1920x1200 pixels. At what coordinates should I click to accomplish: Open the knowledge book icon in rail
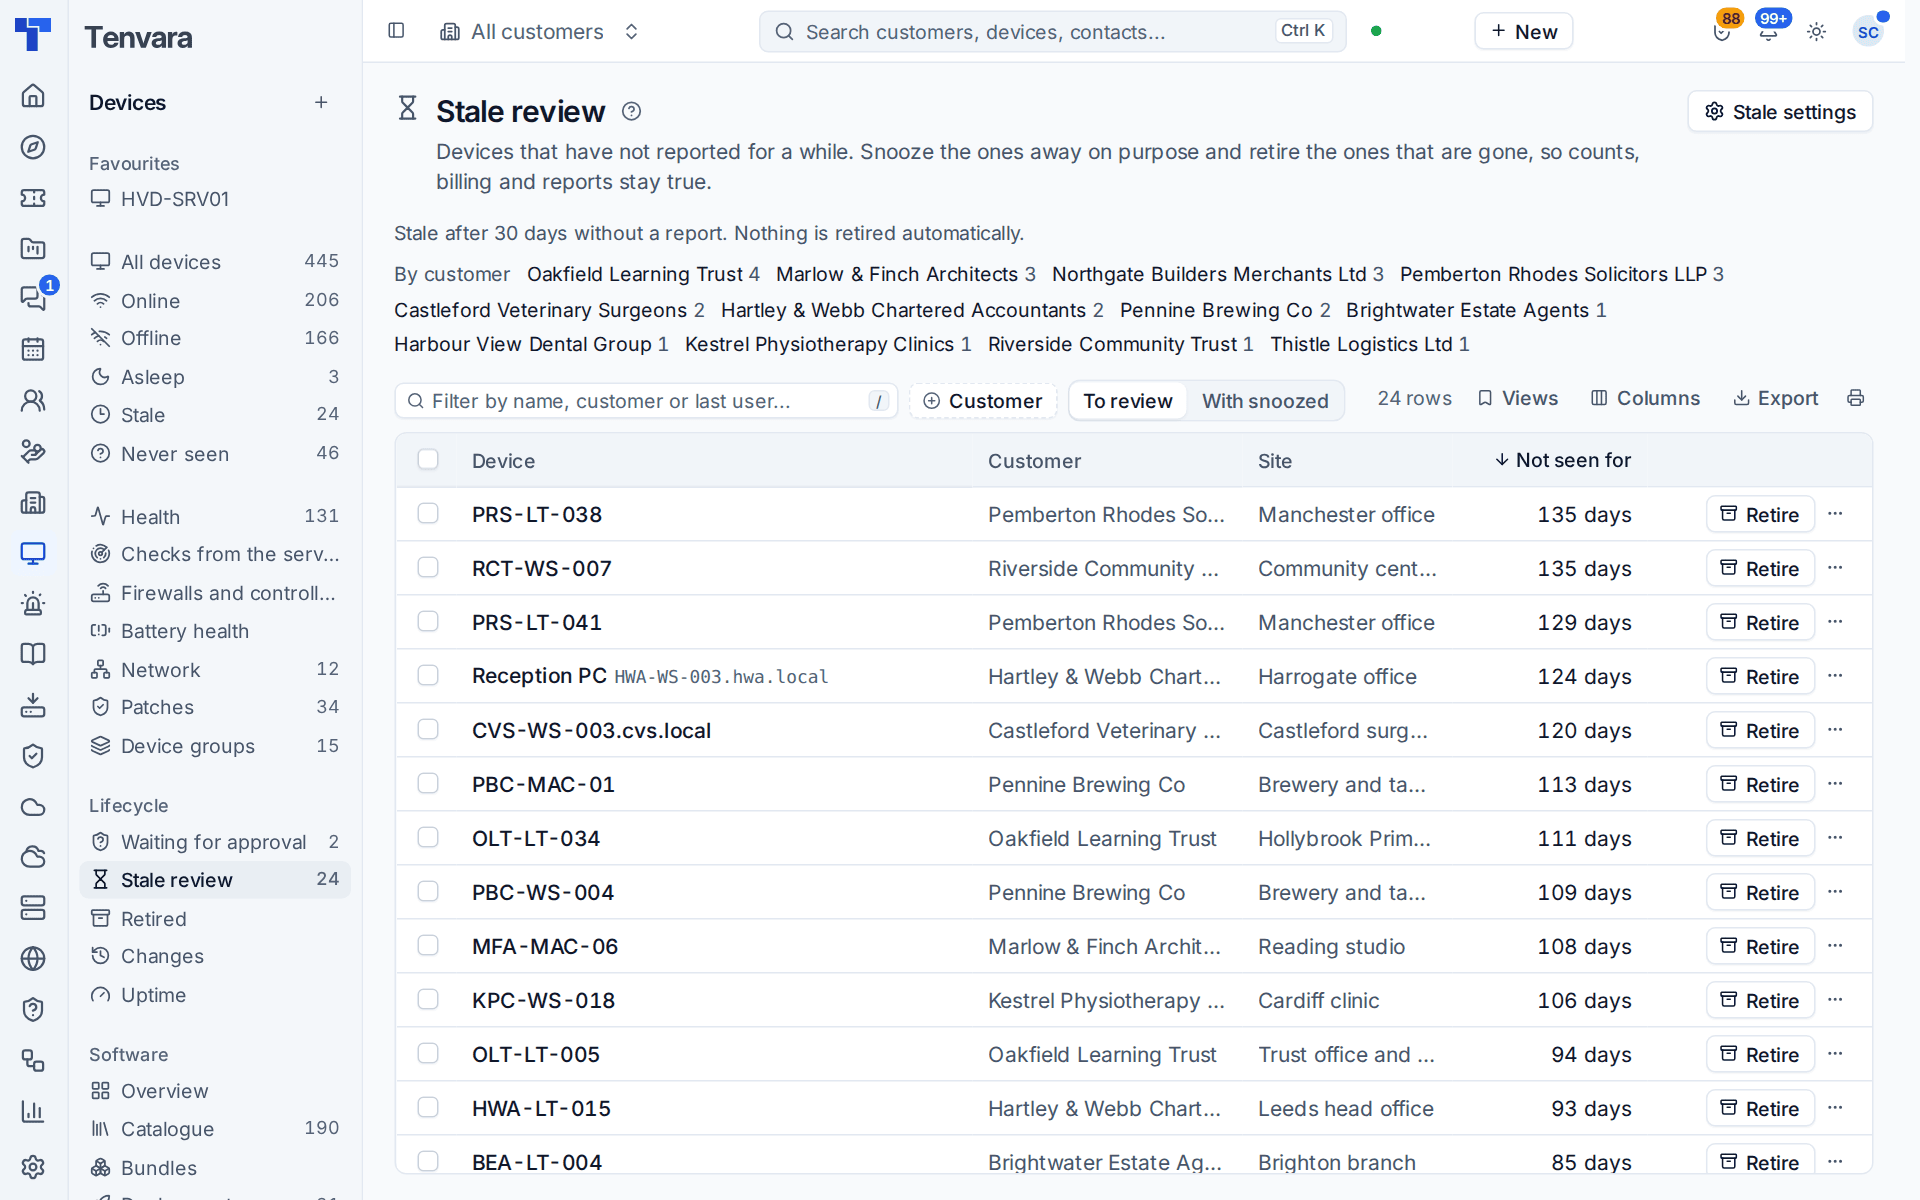[x=33, y=654]
